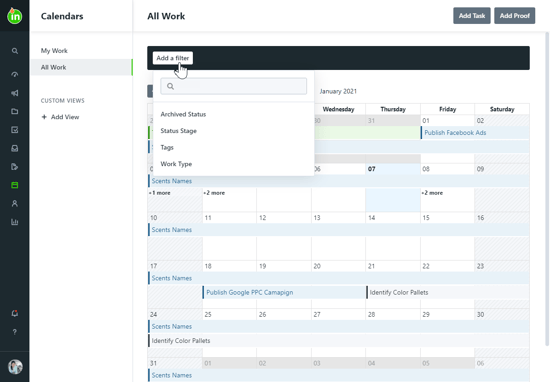Open the search icon in sidebar

15,51
